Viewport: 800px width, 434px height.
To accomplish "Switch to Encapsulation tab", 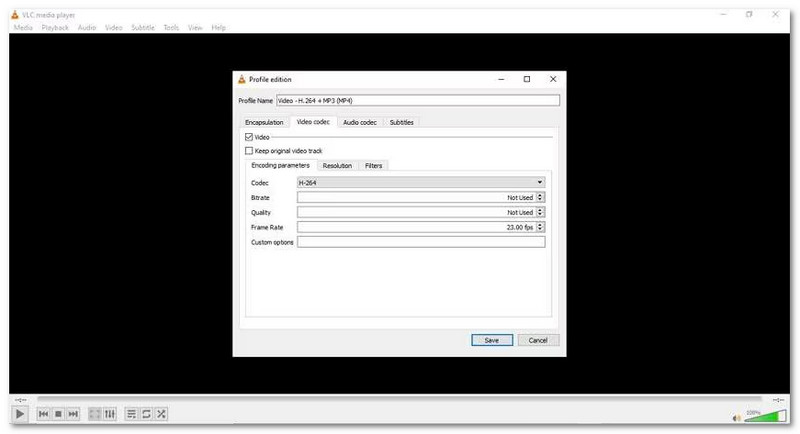I will (264, 122).
